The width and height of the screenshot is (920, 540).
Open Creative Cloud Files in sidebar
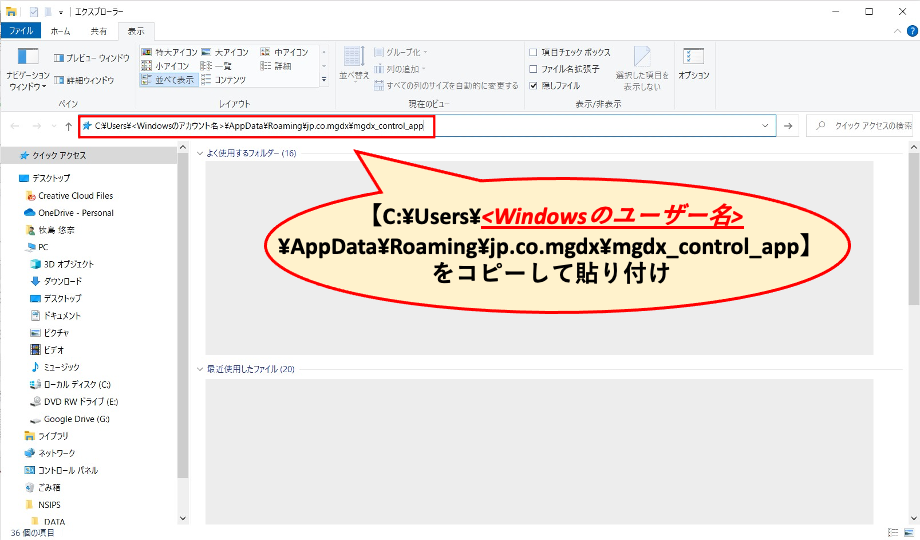click(75, 196)
